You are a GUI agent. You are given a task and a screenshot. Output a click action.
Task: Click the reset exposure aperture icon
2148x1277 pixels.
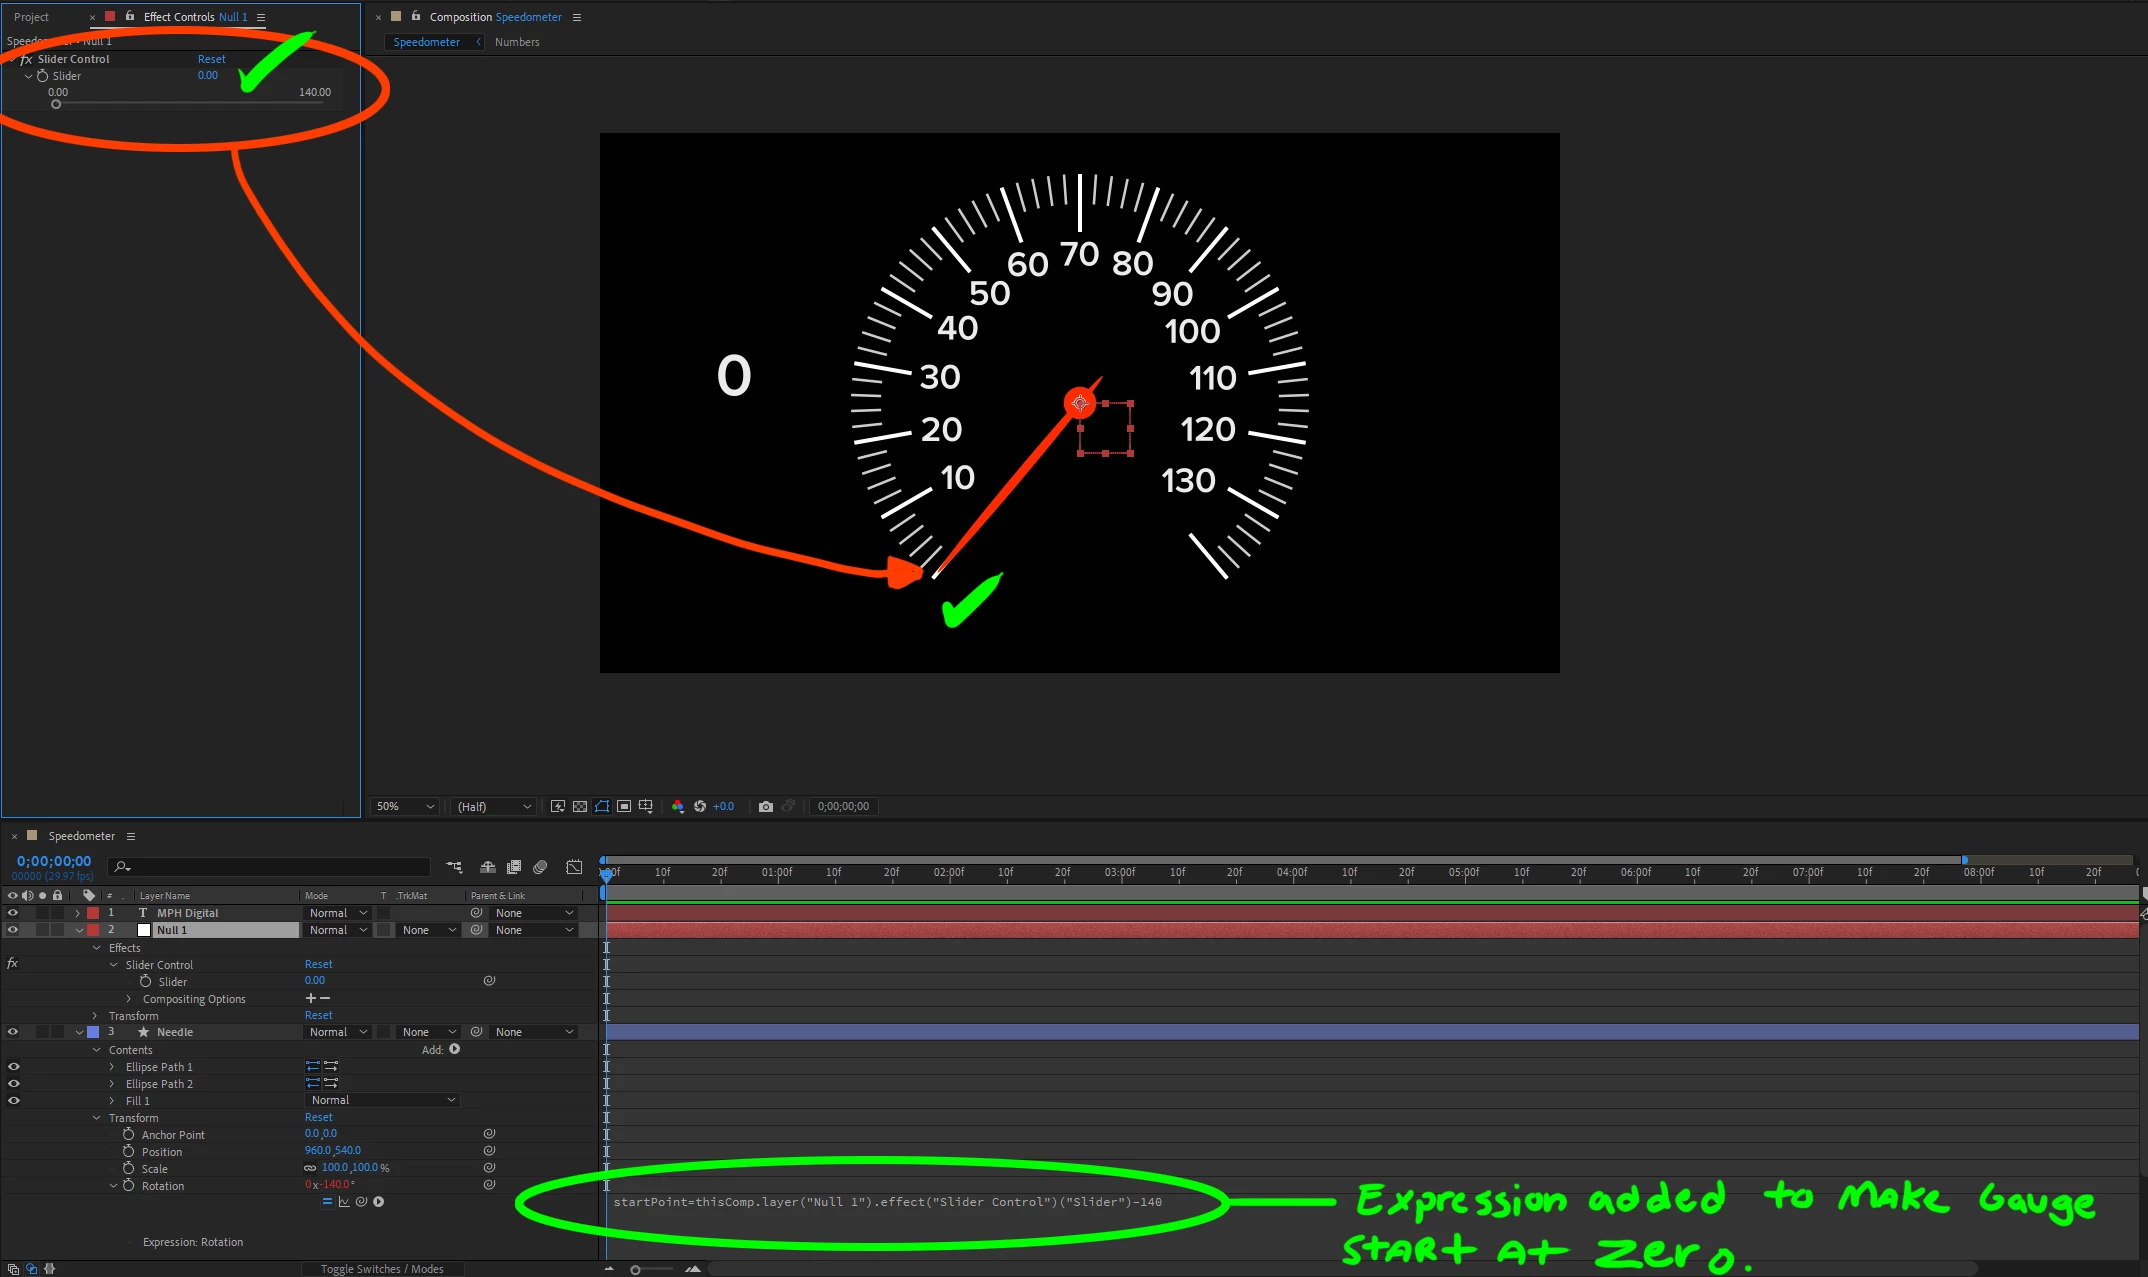tap(700, 806)
